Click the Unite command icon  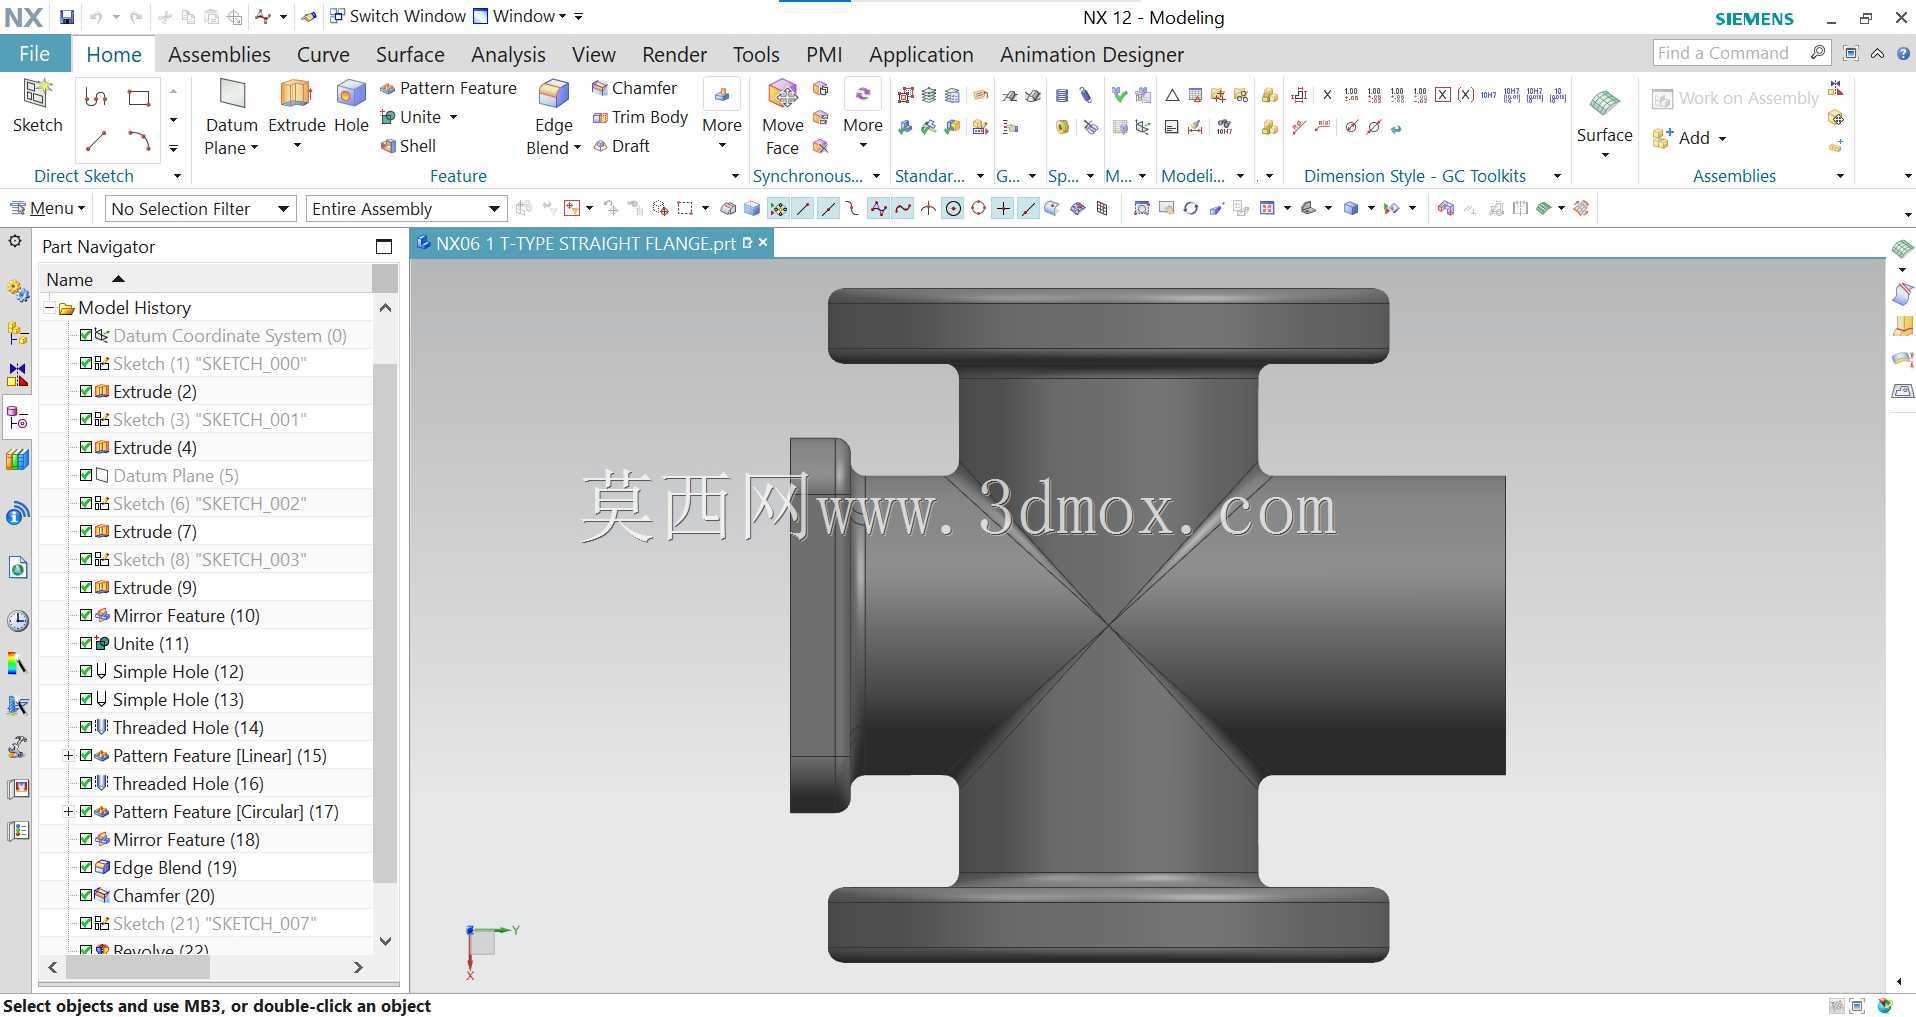coord(388,117)
